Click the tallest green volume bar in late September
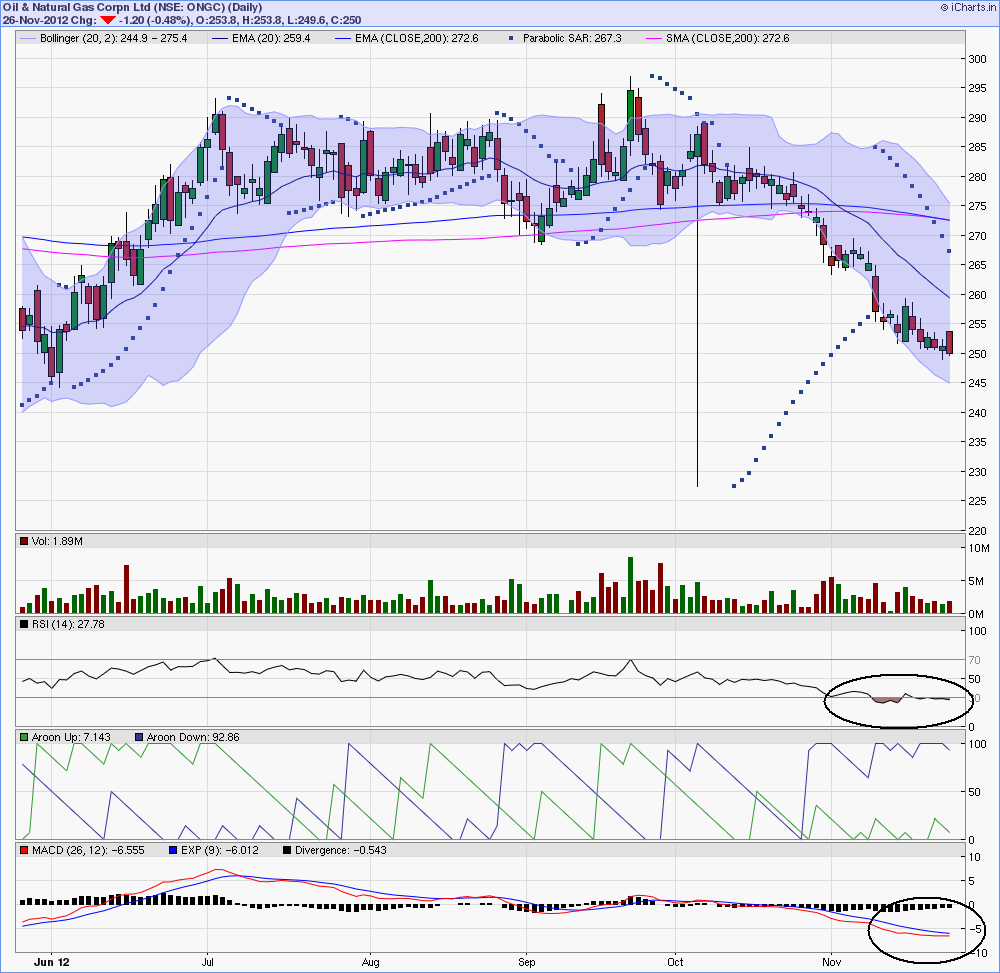This screenshot has width=1000, height=973. (631, 585)
